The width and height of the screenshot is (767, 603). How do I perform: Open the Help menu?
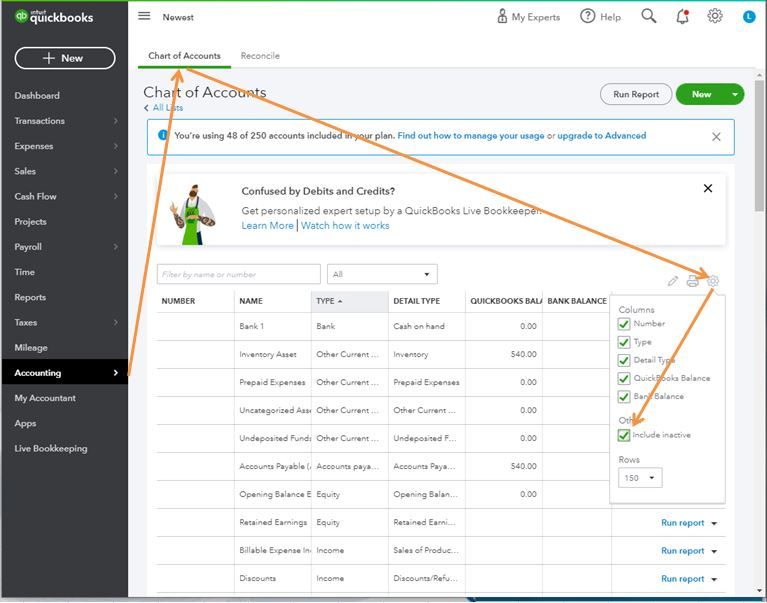pyautogui.click(x=600, y=17)
